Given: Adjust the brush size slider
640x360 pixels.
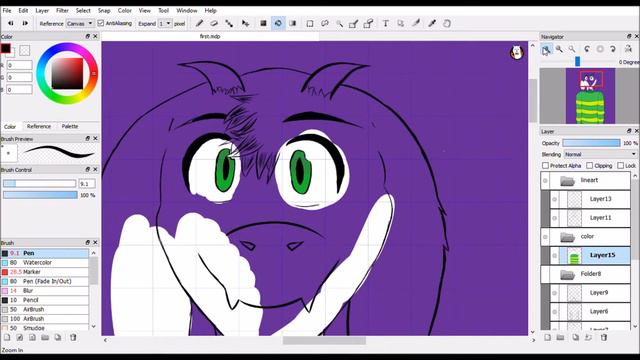Looking at the screenshot, I should 40,184.
